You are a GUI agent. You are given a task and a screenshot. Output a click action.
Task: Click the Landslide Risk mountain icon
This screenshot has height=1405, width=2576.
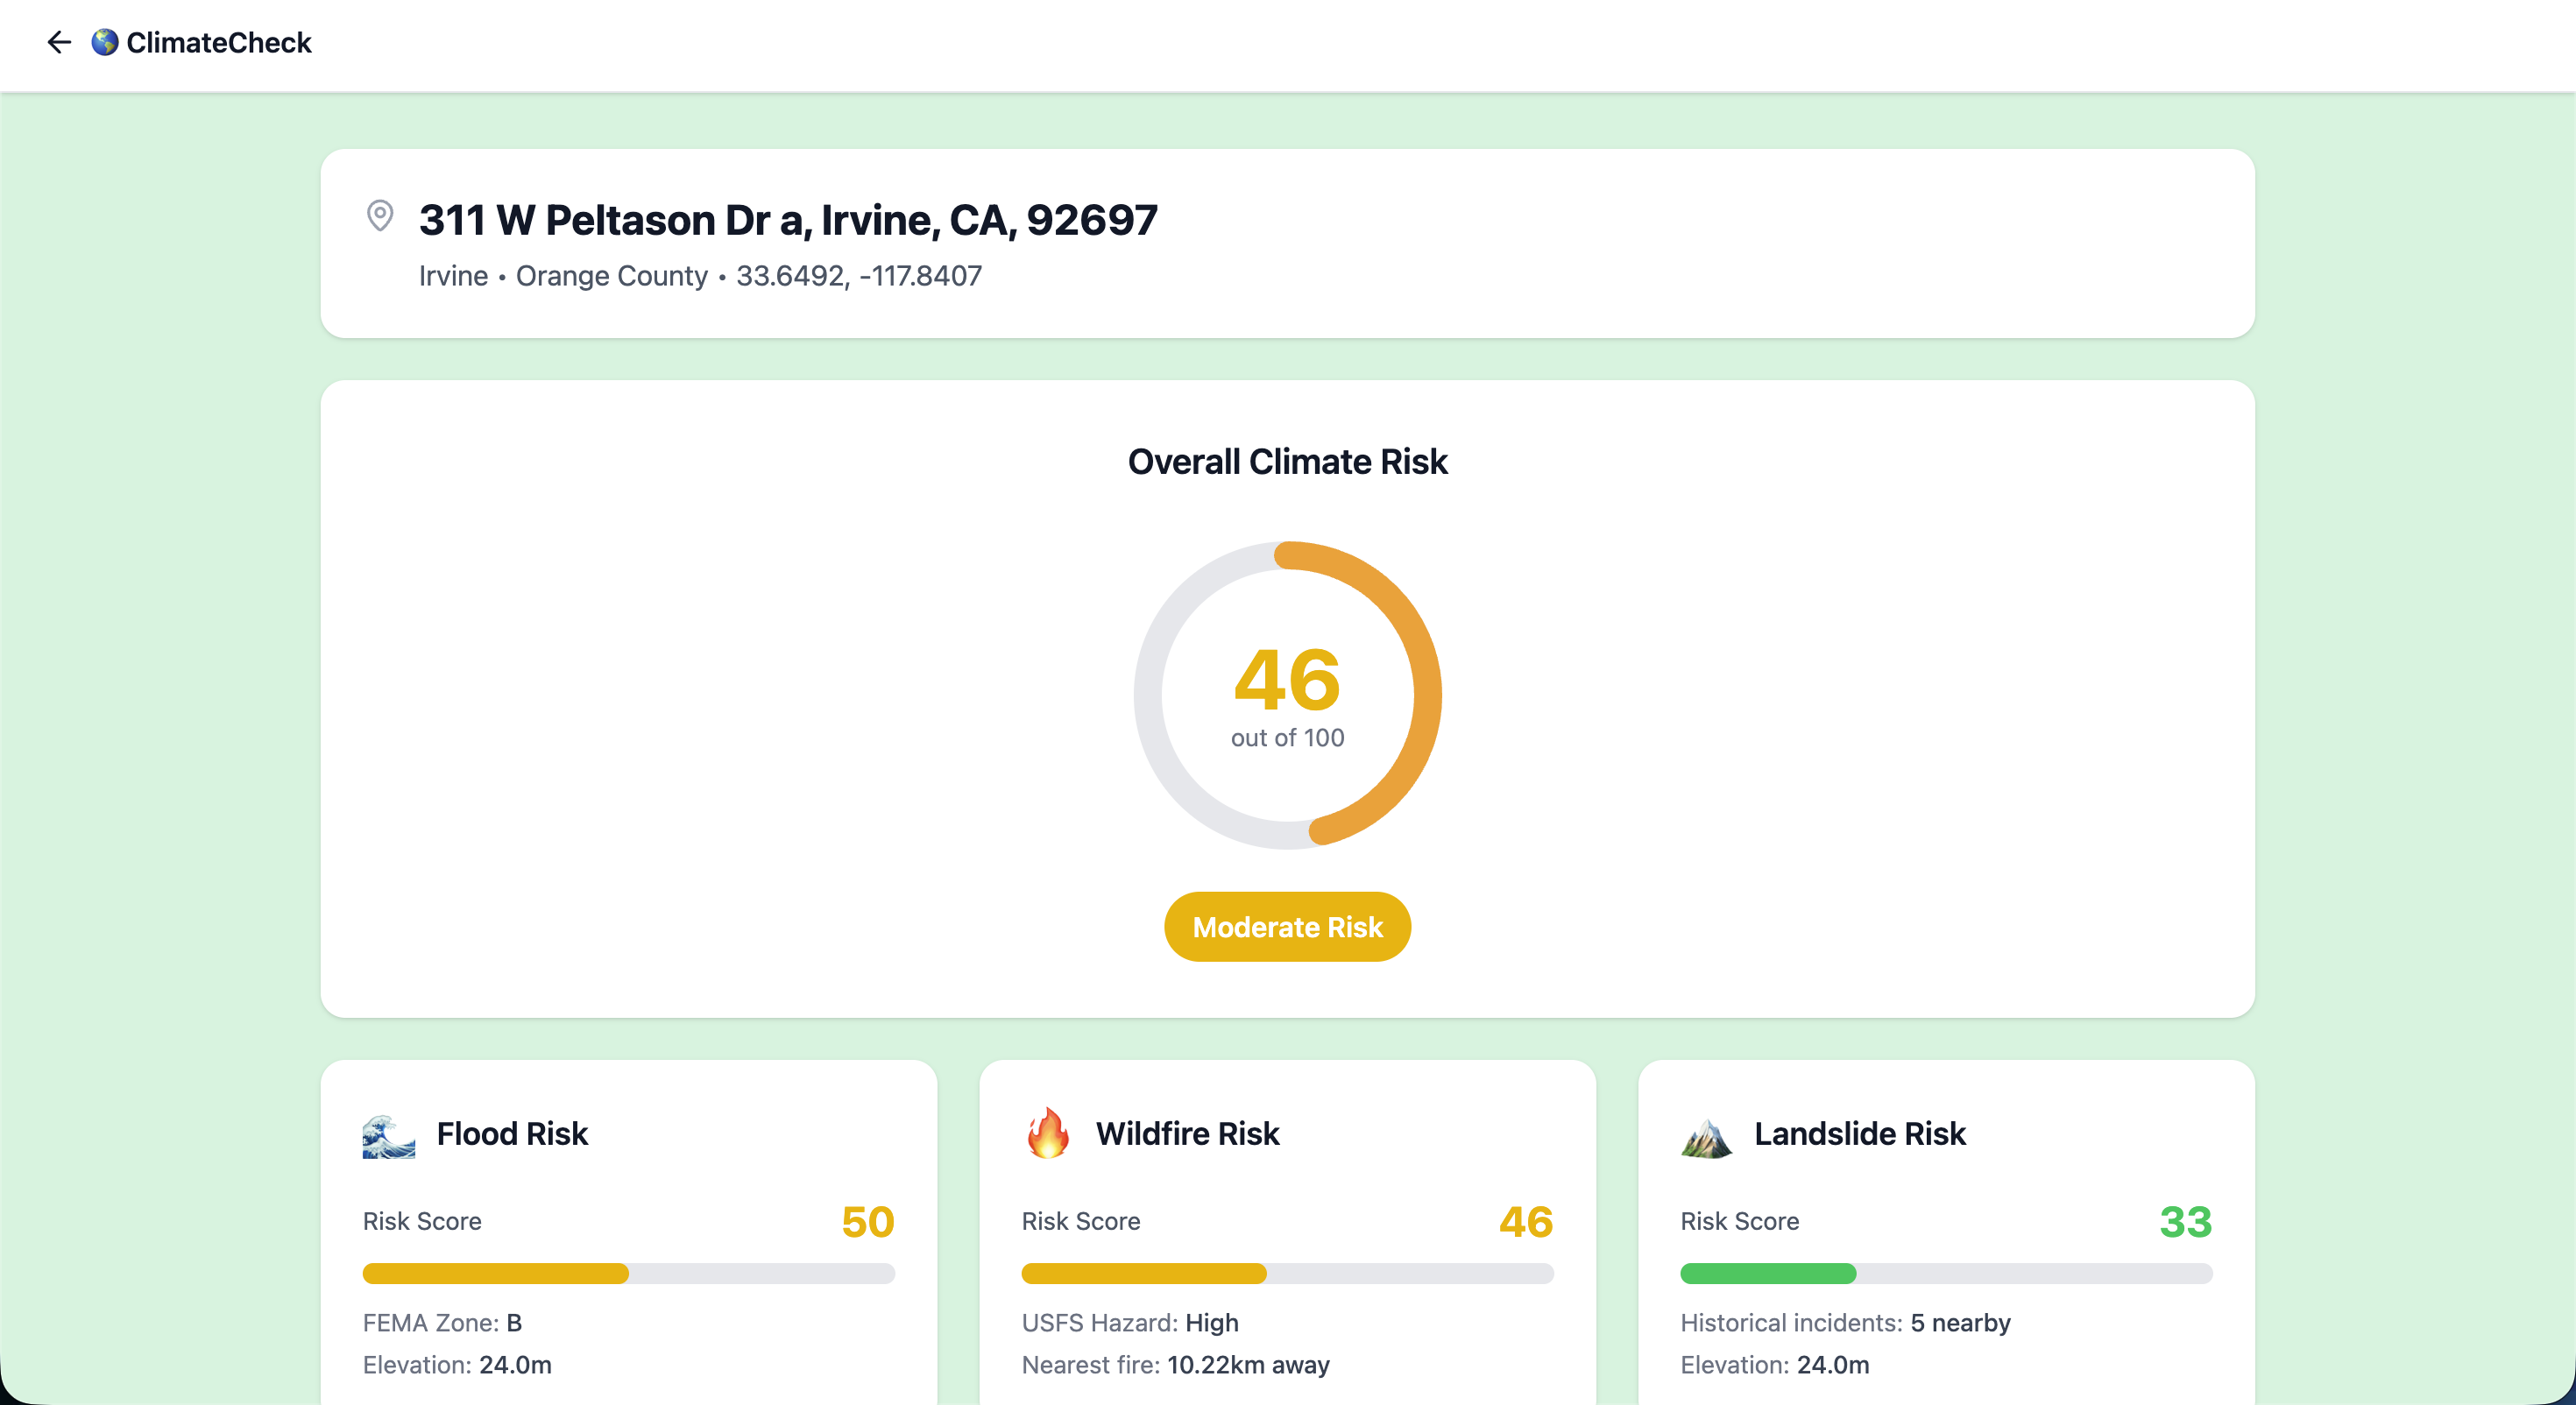point(1706,1136)
